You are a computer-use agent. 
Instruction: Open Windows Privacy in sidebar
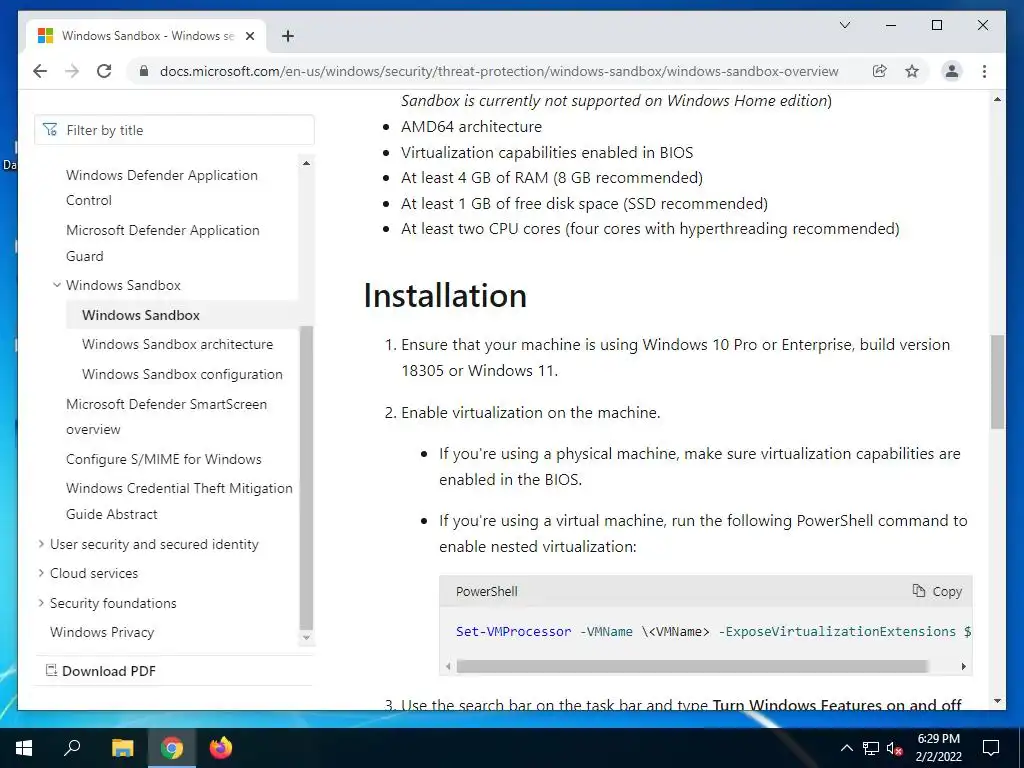(x=102, y=632)
